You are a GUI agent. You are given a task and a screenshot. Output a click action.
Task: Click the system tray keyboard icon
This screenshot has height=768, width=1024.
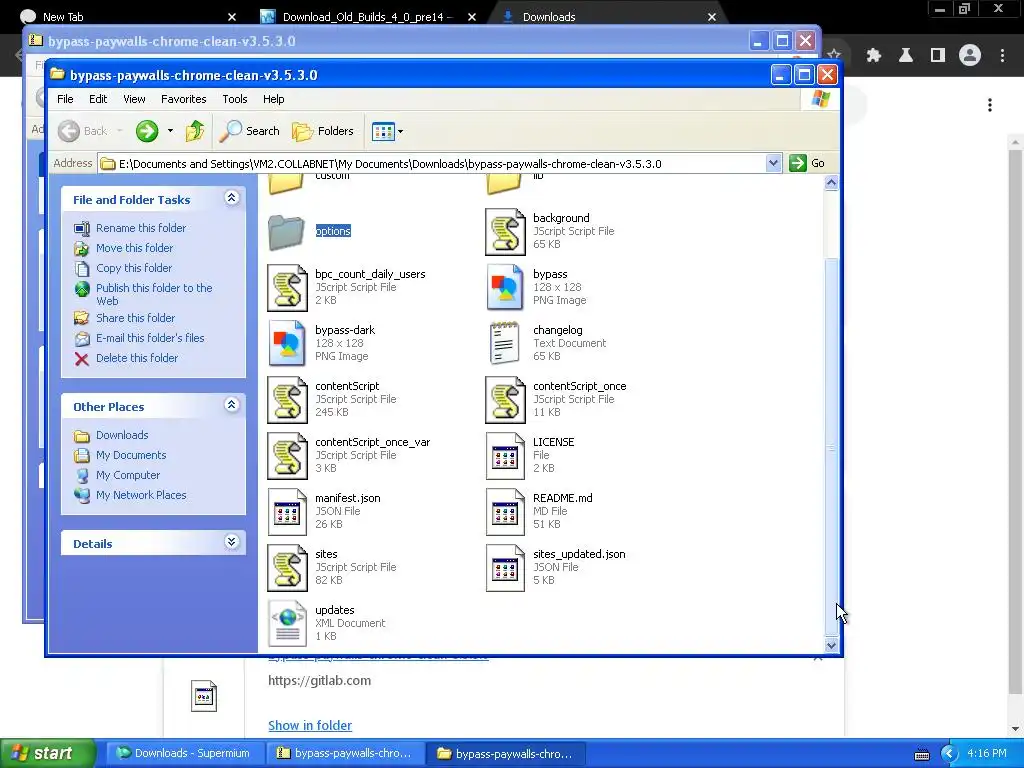[922, 754]
